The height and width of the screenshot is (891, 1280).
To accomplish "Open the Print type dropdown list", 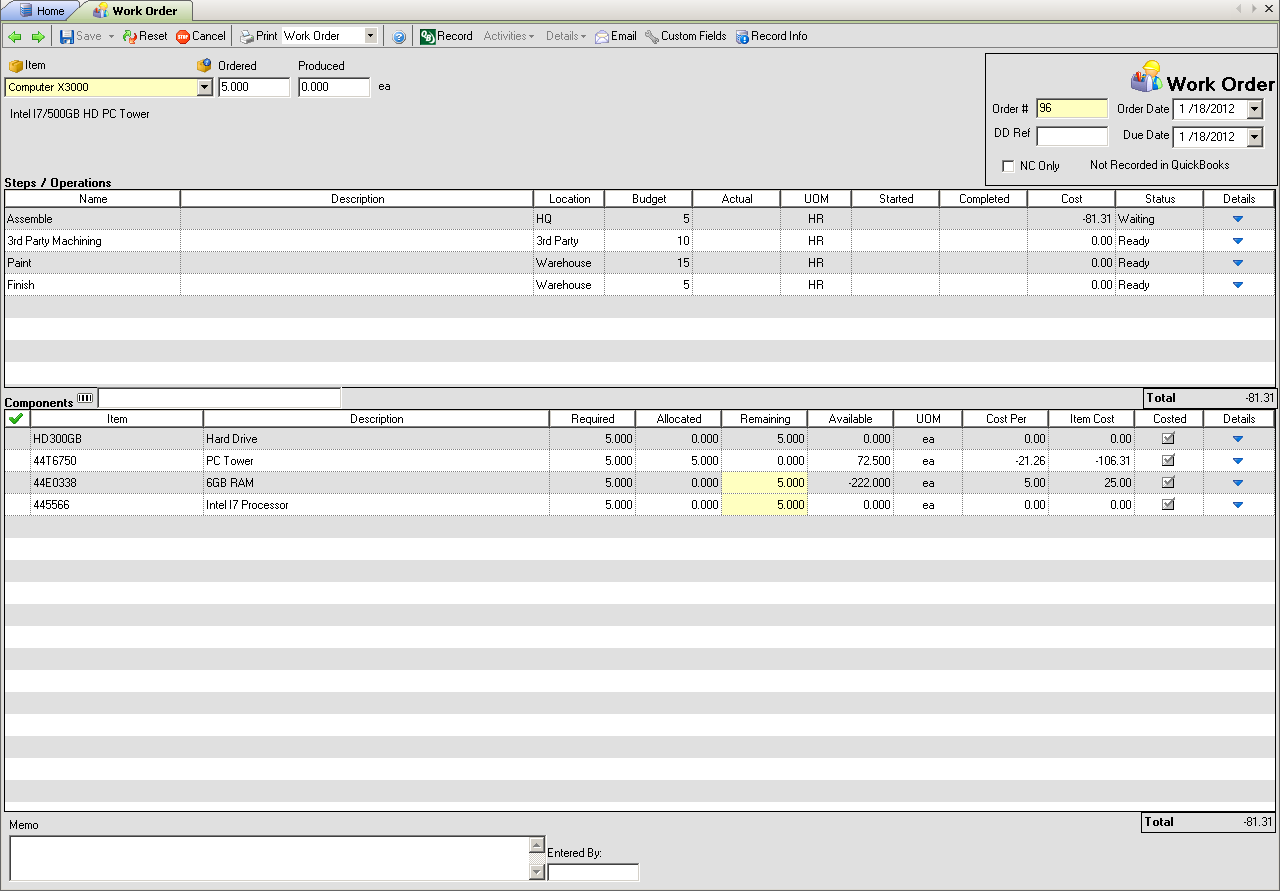I will click(370, 36).
